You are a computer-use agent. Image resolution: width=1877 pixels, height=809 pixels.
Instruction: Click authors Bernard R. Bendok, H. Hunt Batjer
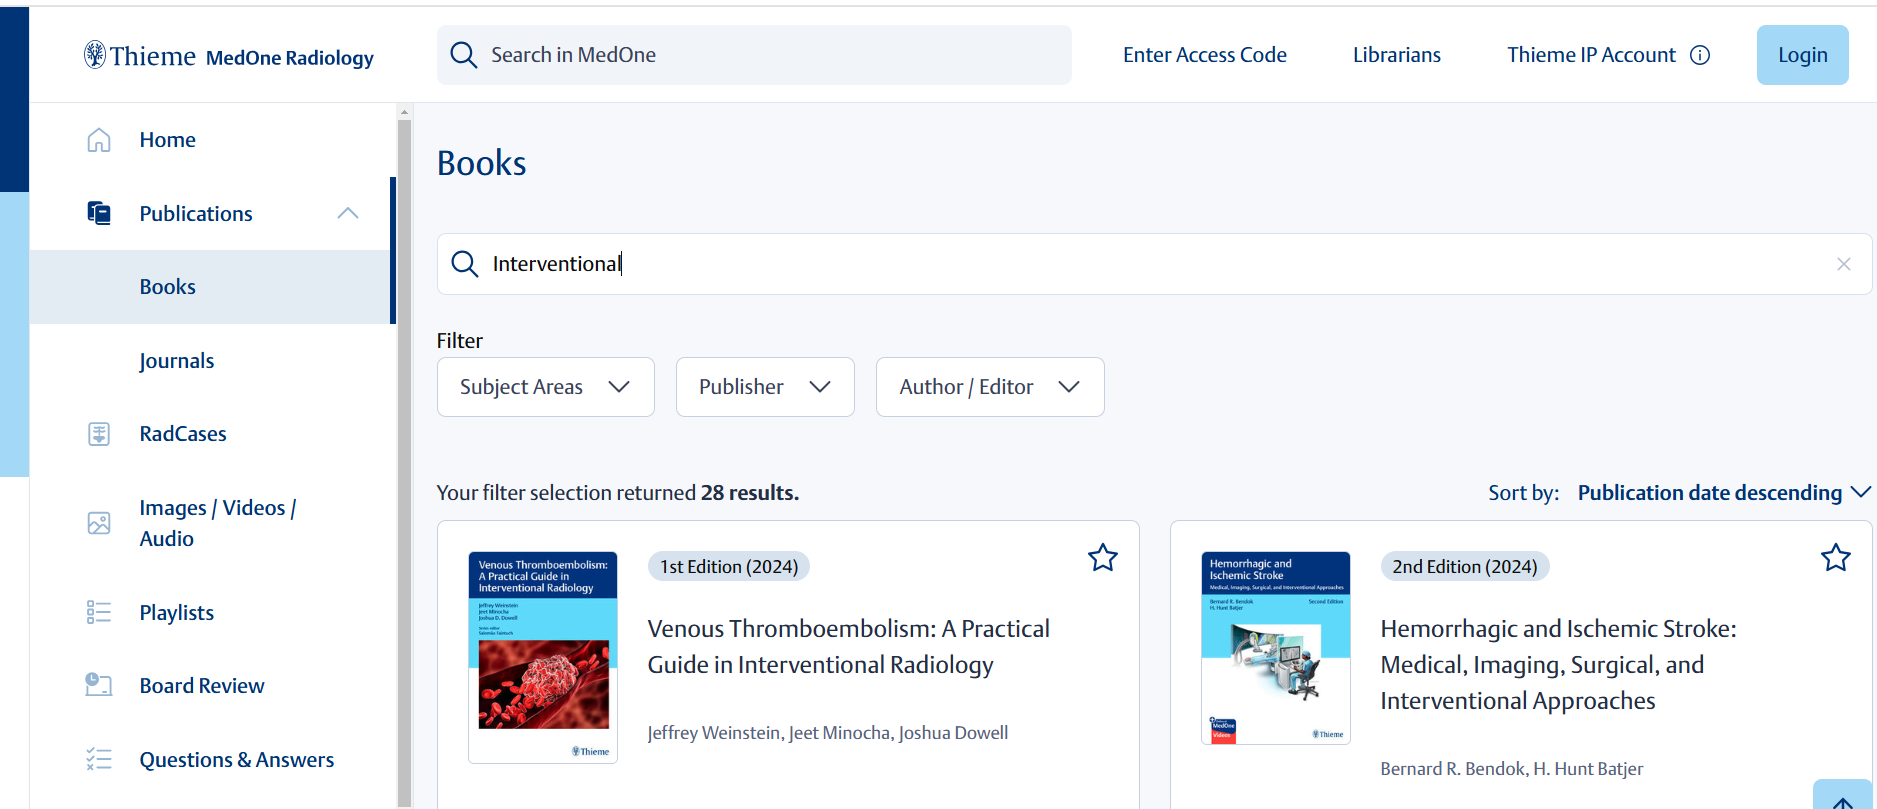pos(1511,769)
